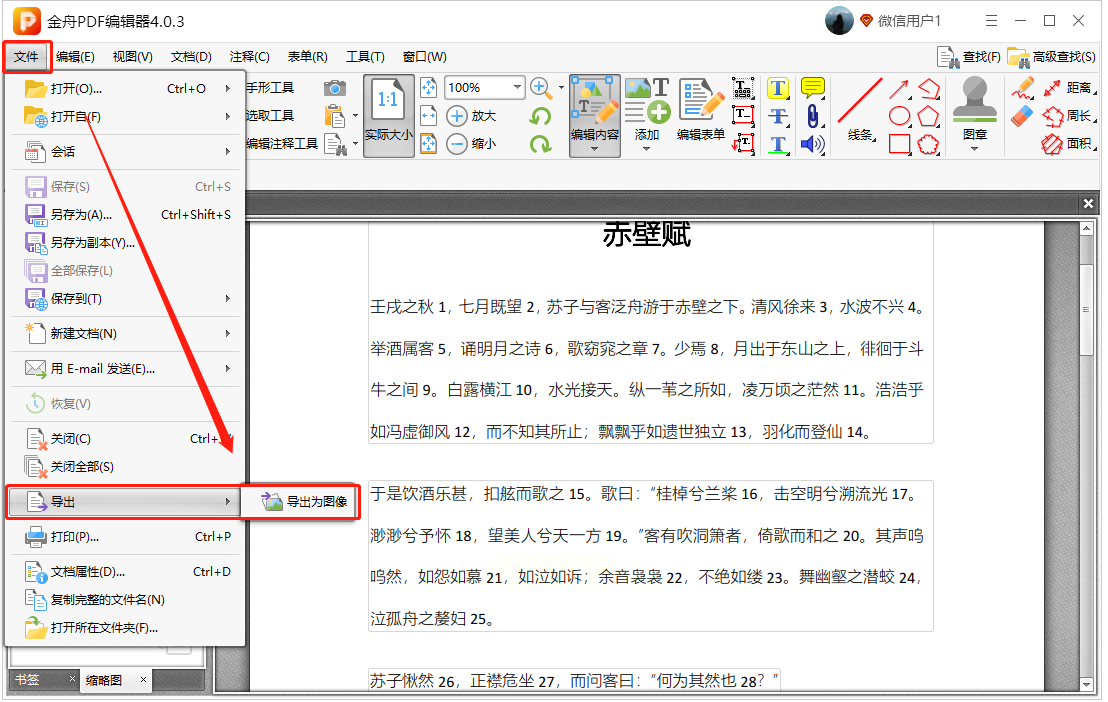1108x702 pixels.
Task: Open the zoom percentage dropdown
Action: tap(517, 88)
